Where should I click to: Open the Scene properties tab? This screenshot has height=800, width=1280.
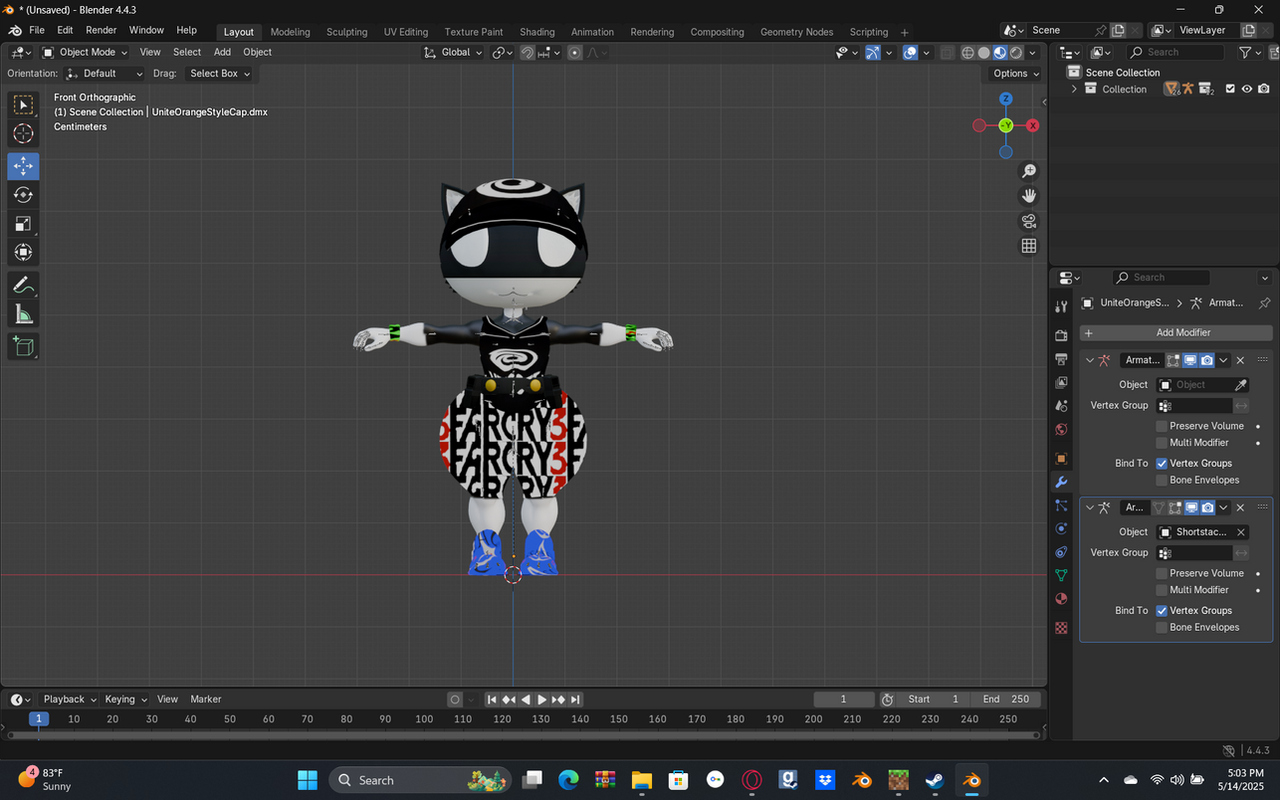point(1062,407)
